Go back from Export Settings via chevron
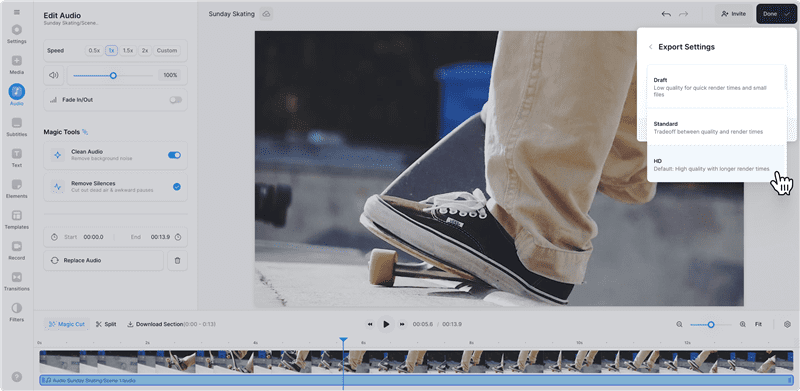 [651, 47]
